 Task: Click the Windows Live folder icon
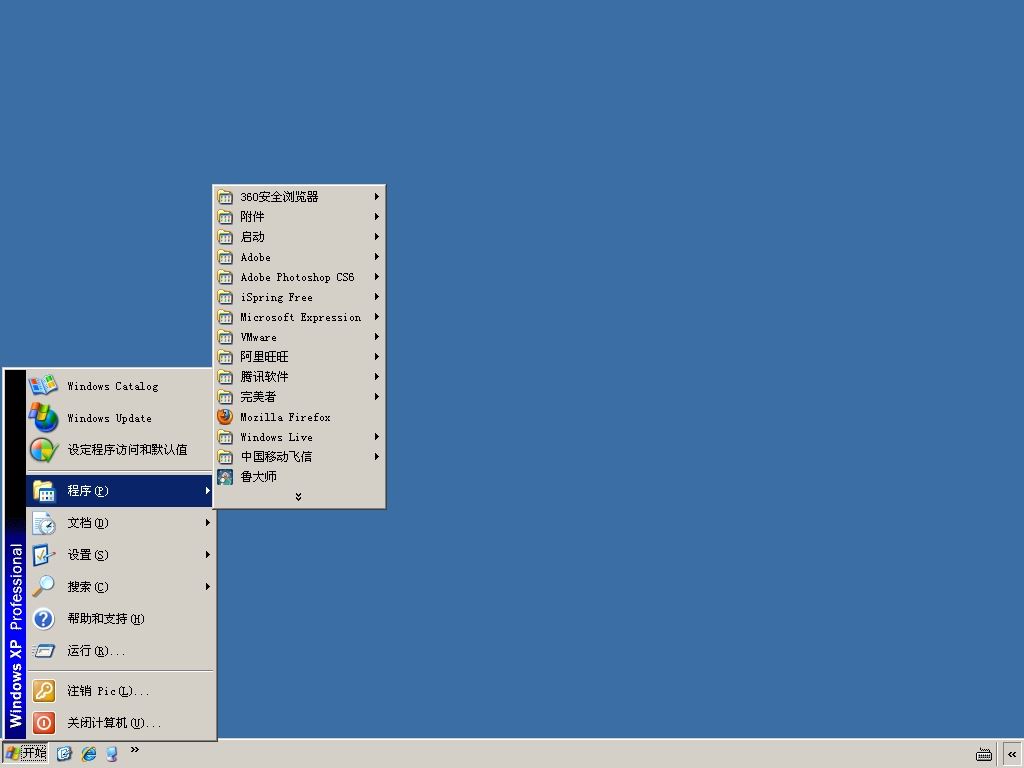pos(225,437)
